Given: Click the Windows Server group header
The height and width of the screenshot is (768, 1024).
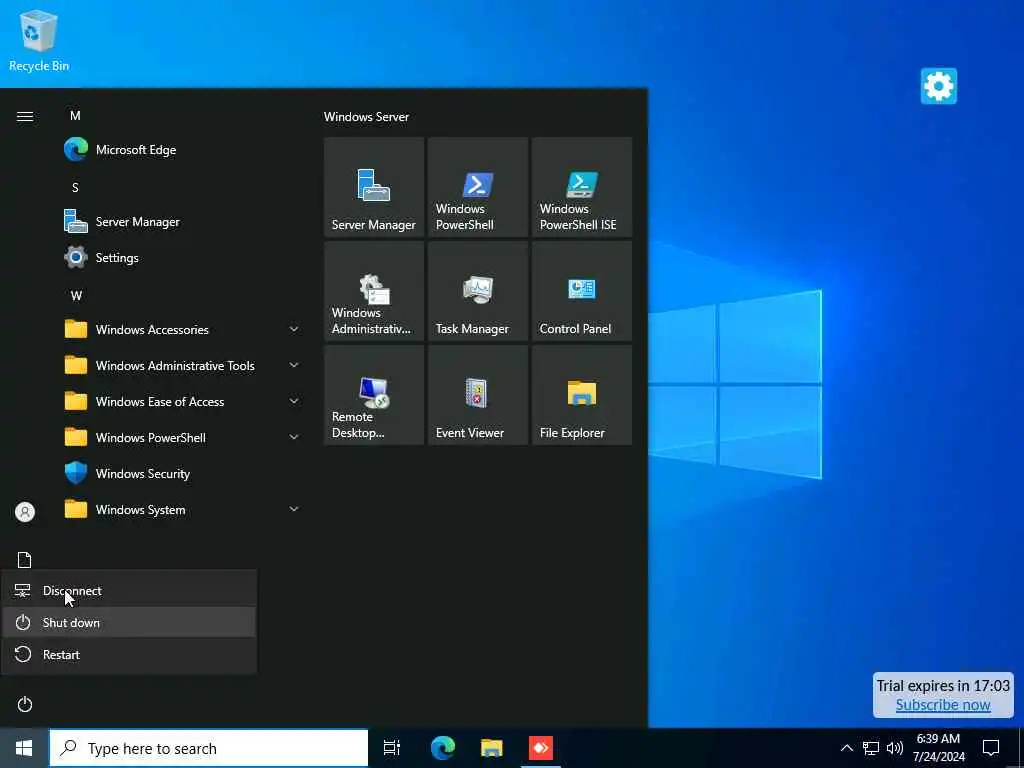Looking at the screenshot, I should coord(366,117).
